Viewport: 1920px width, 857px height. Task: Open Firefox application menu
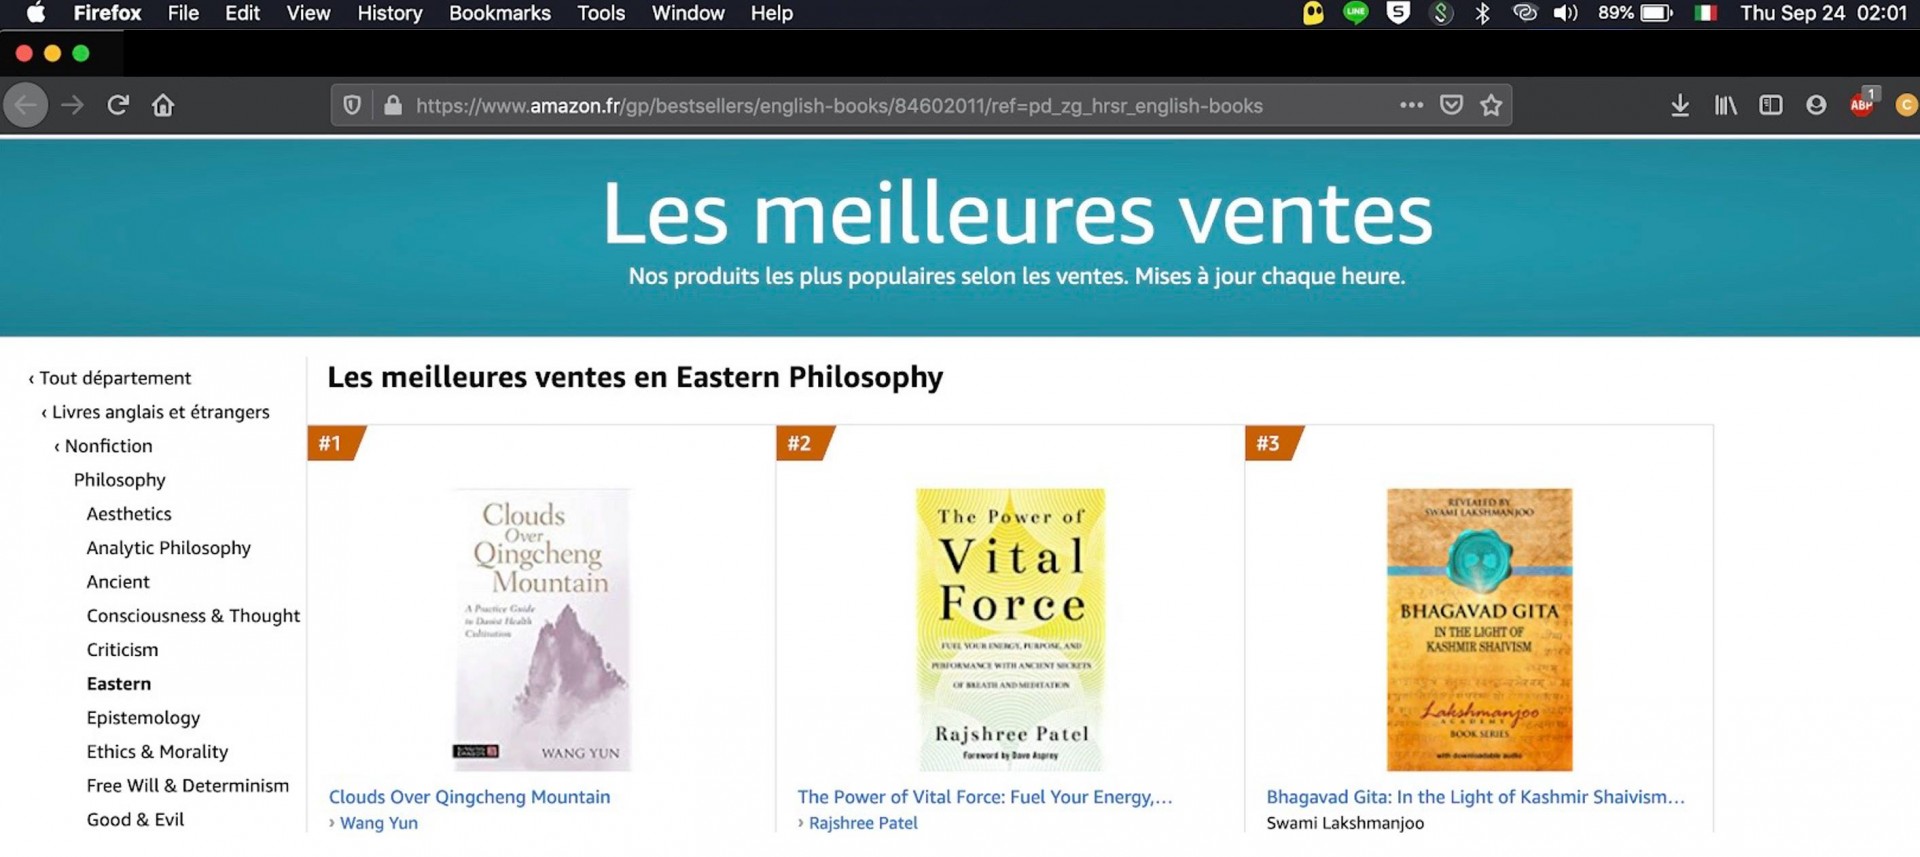click(107, 13)
